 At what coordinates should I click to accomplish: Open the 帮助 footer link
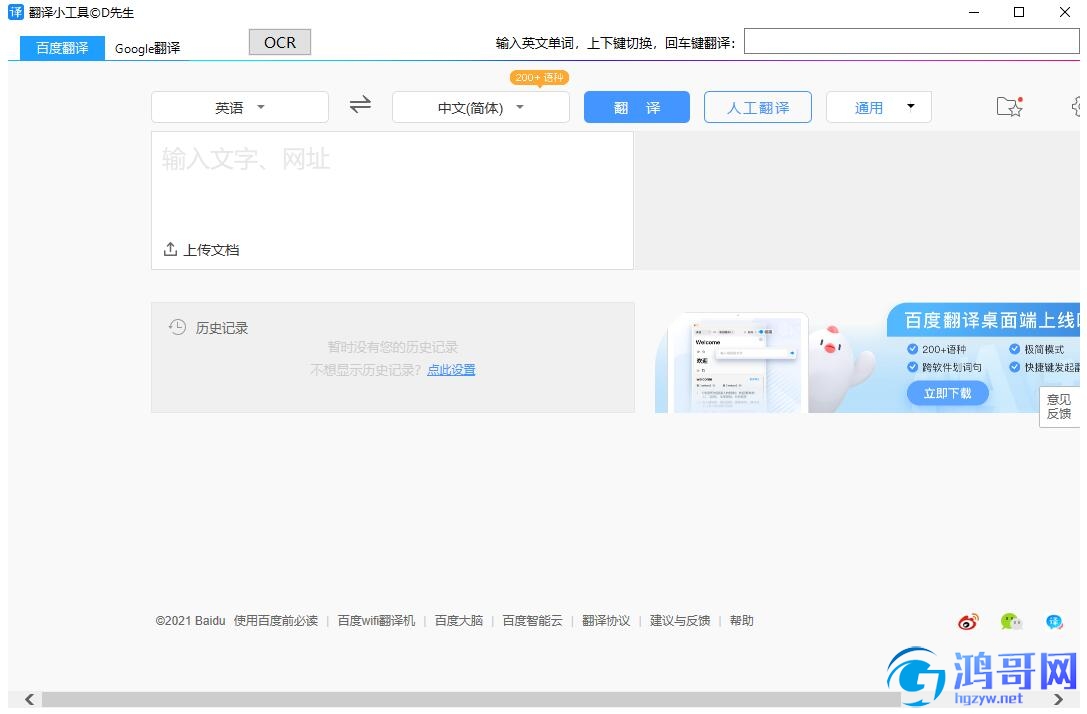click(x=742, y=621)
